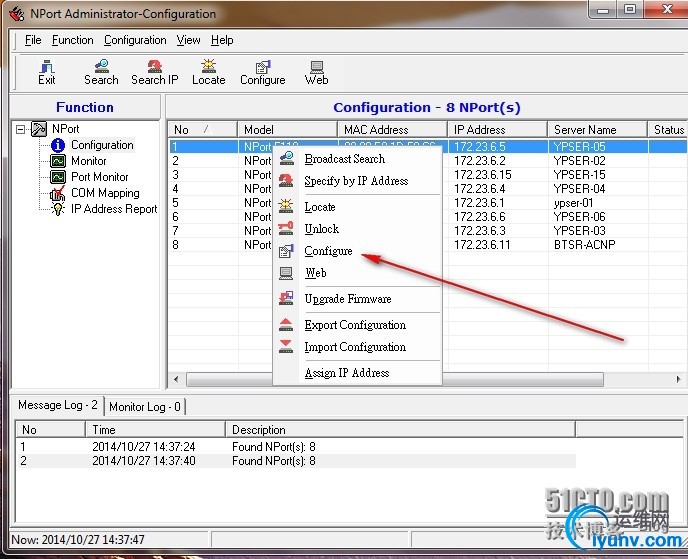Click the Unlock key icon in menu
688x559 pixels.
(286, 228)
